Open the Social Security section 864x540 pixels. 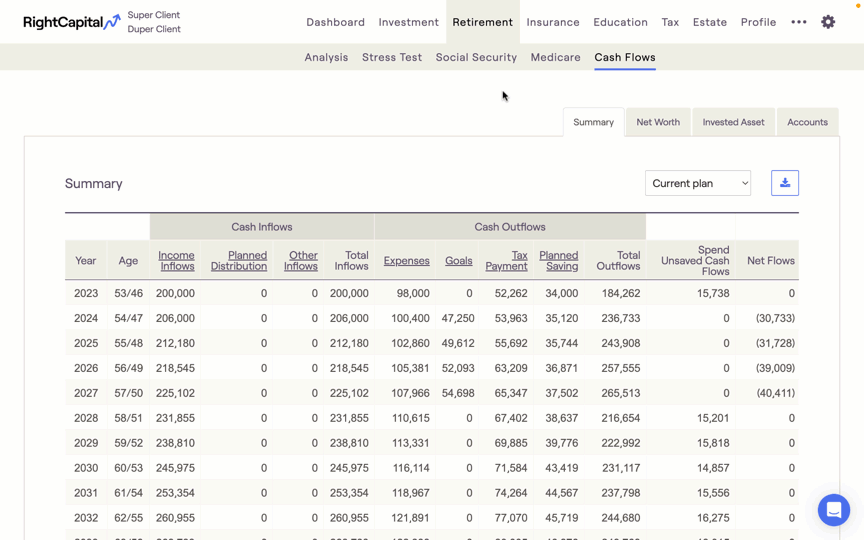[x=476, y=57]
